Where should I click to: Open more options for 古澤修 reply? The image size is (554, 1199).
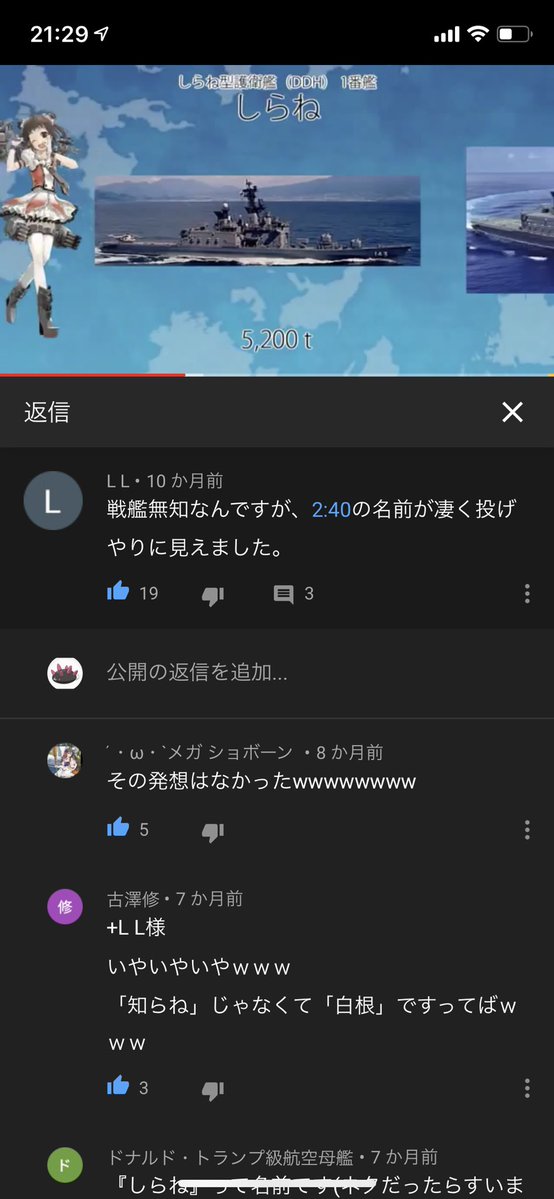527,1088
